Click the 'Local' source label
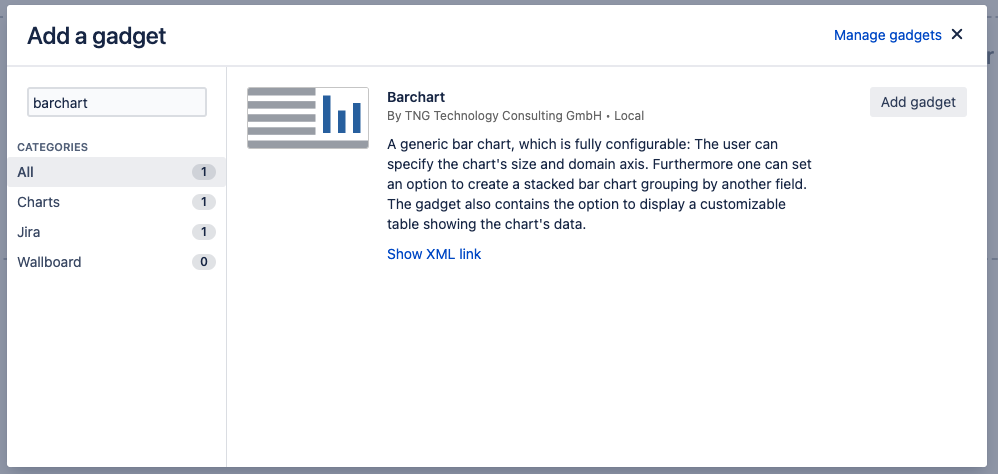The width and height of the screenshot is (998, 474). point(629,116)
